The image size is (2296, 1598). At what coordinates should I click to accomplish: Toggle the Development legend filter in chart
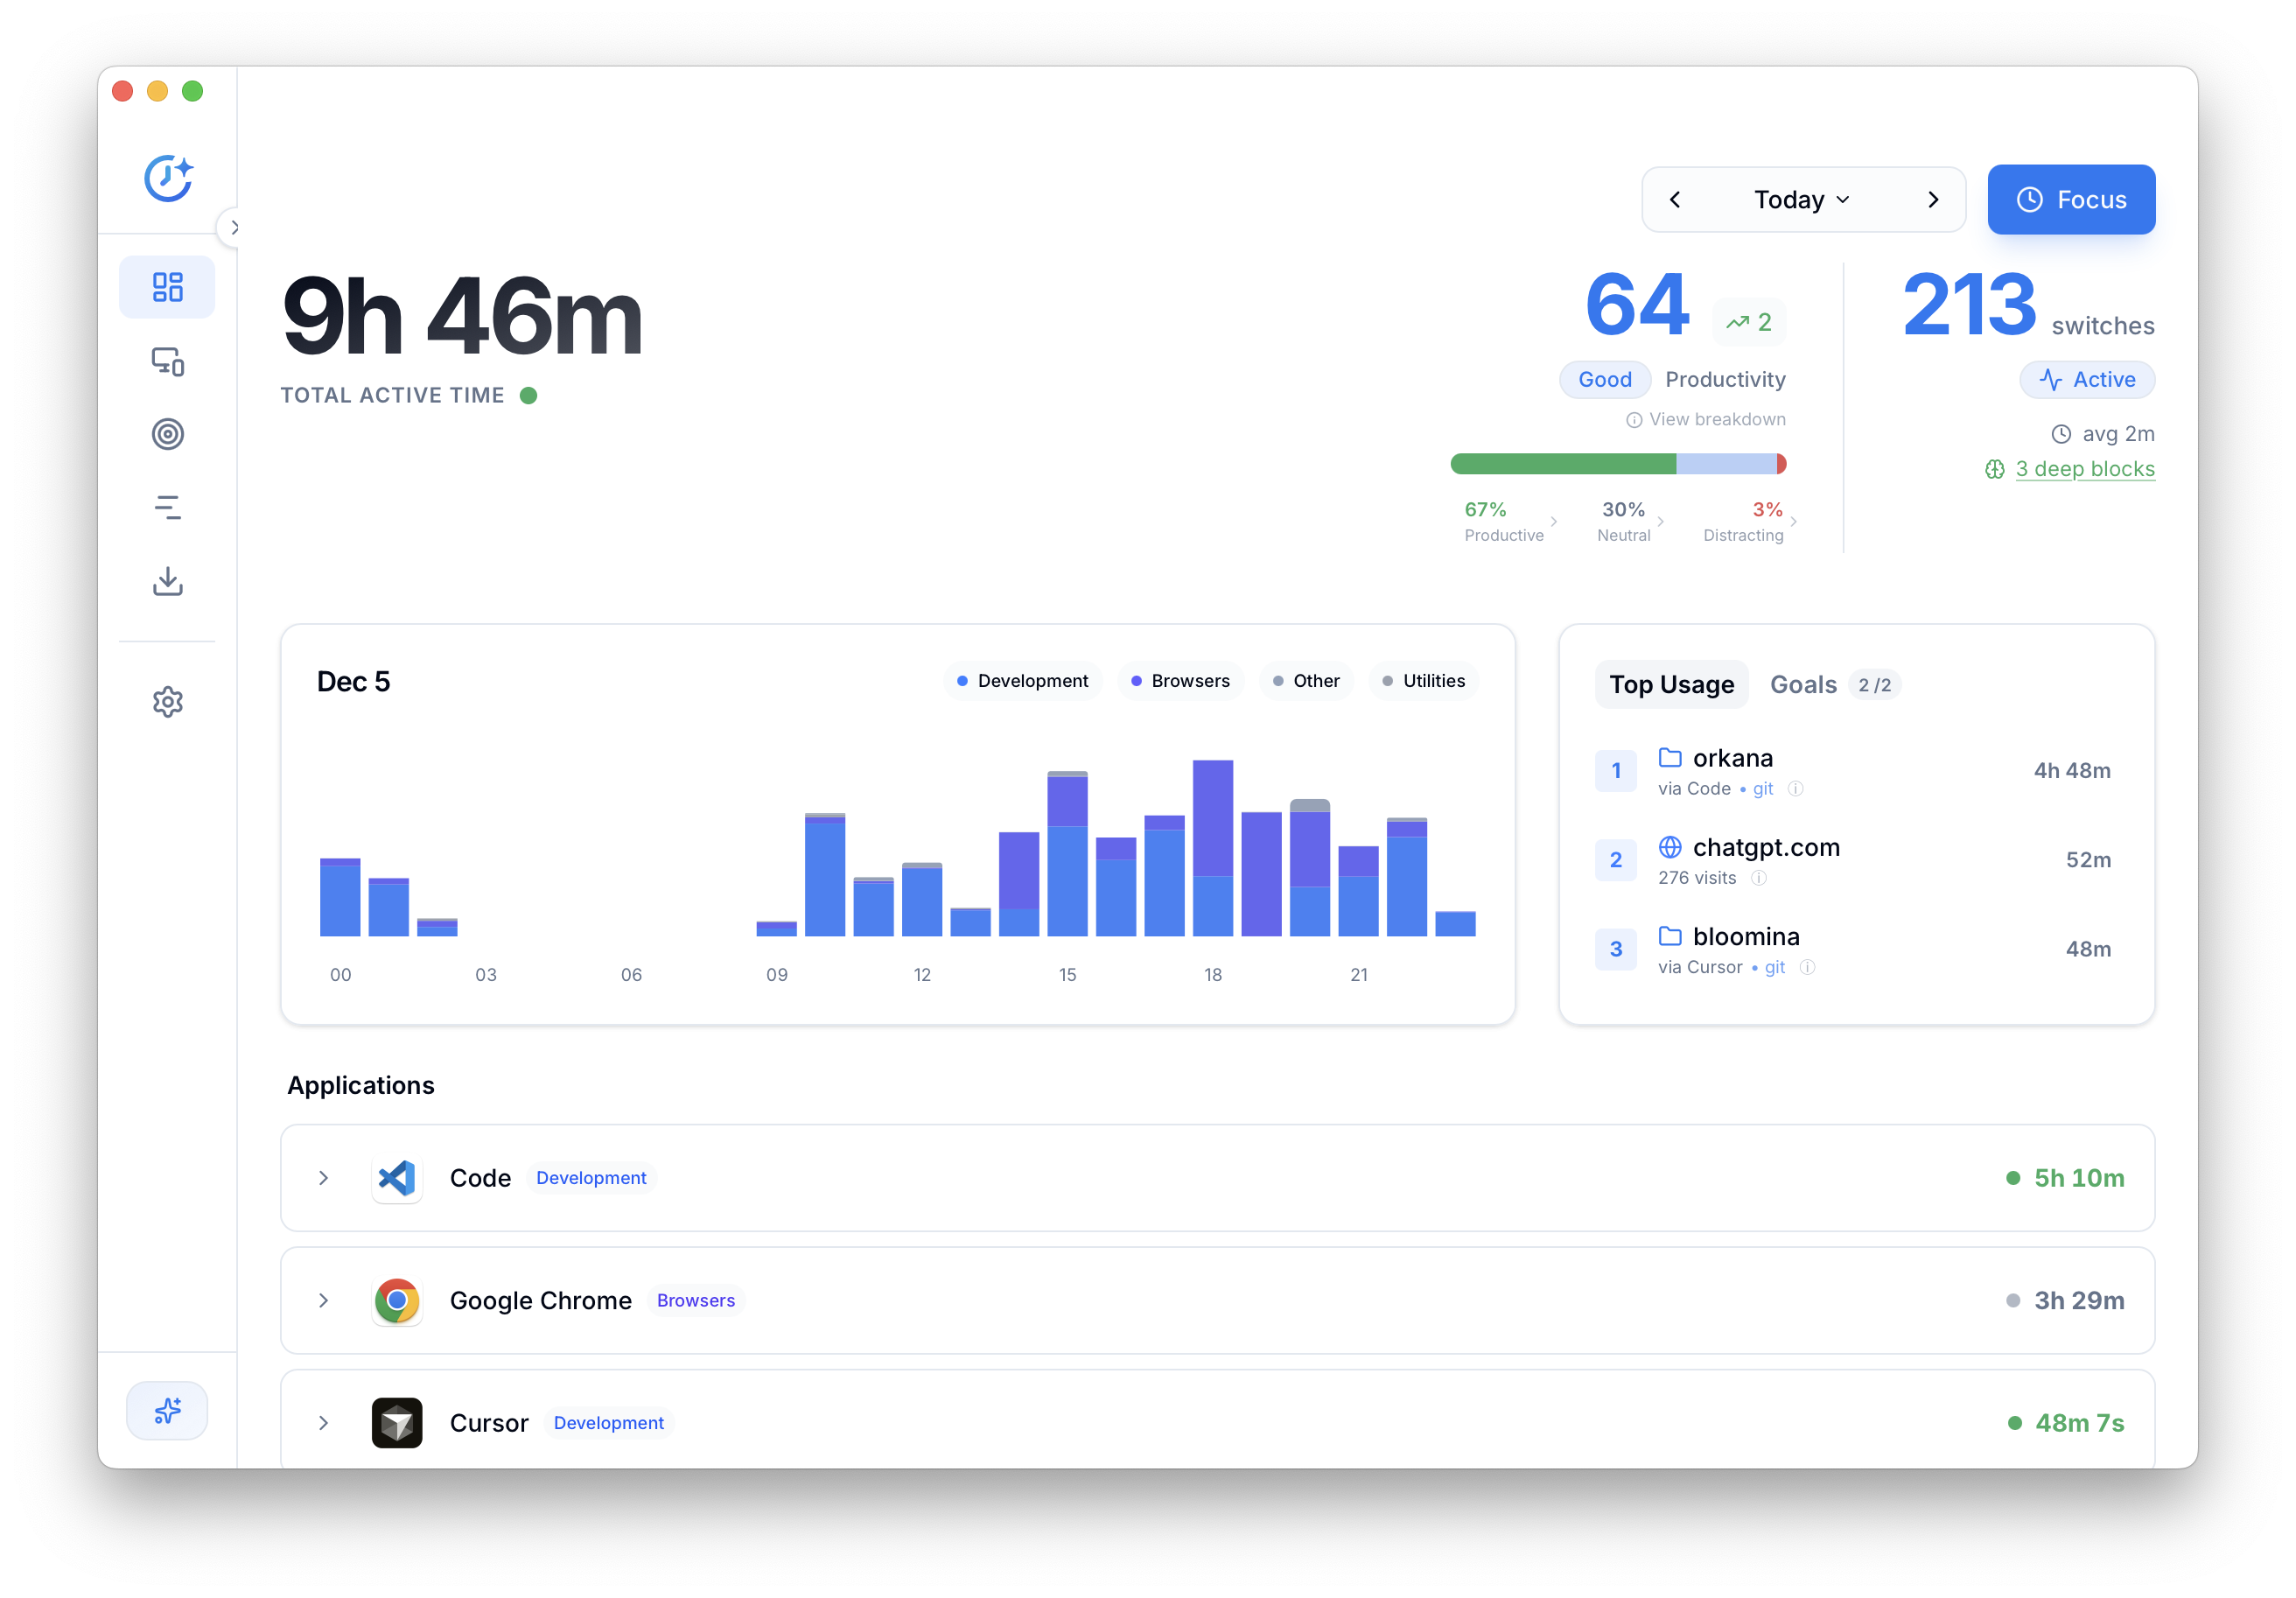tap(1022, 681)
